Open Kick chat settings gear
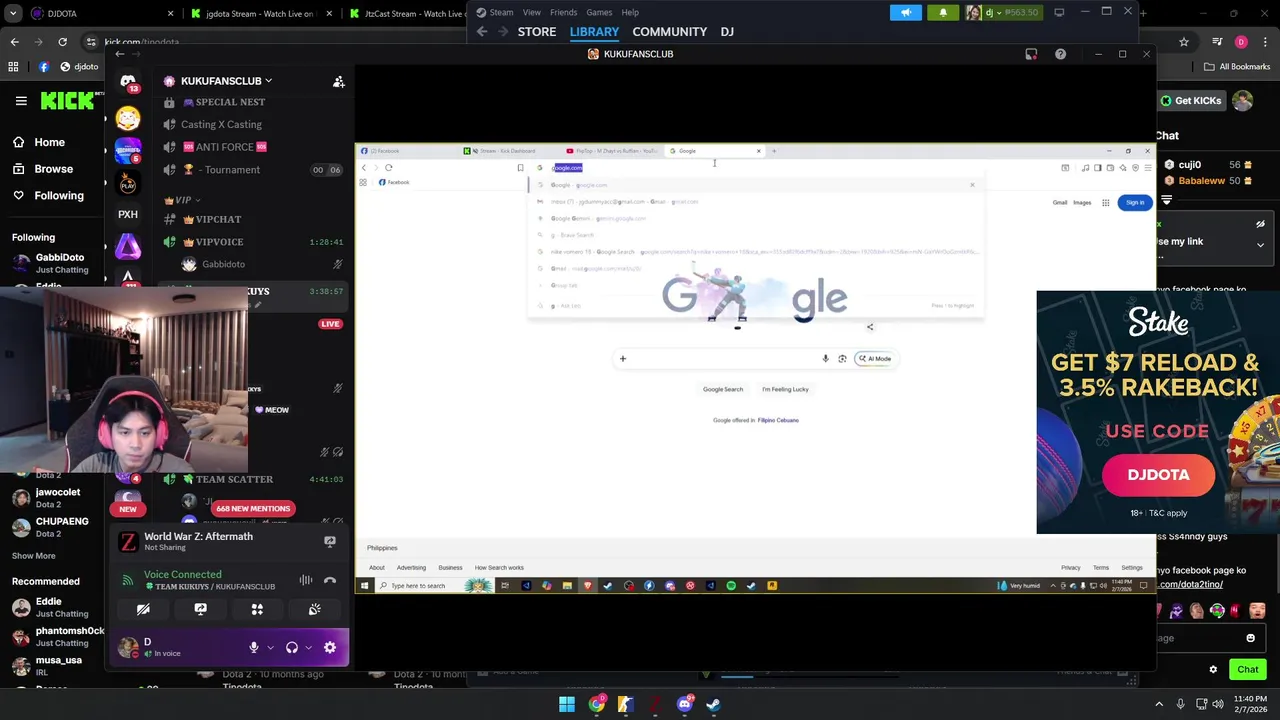Viewport: 1280px width, 720px height. coord(1213,669)
